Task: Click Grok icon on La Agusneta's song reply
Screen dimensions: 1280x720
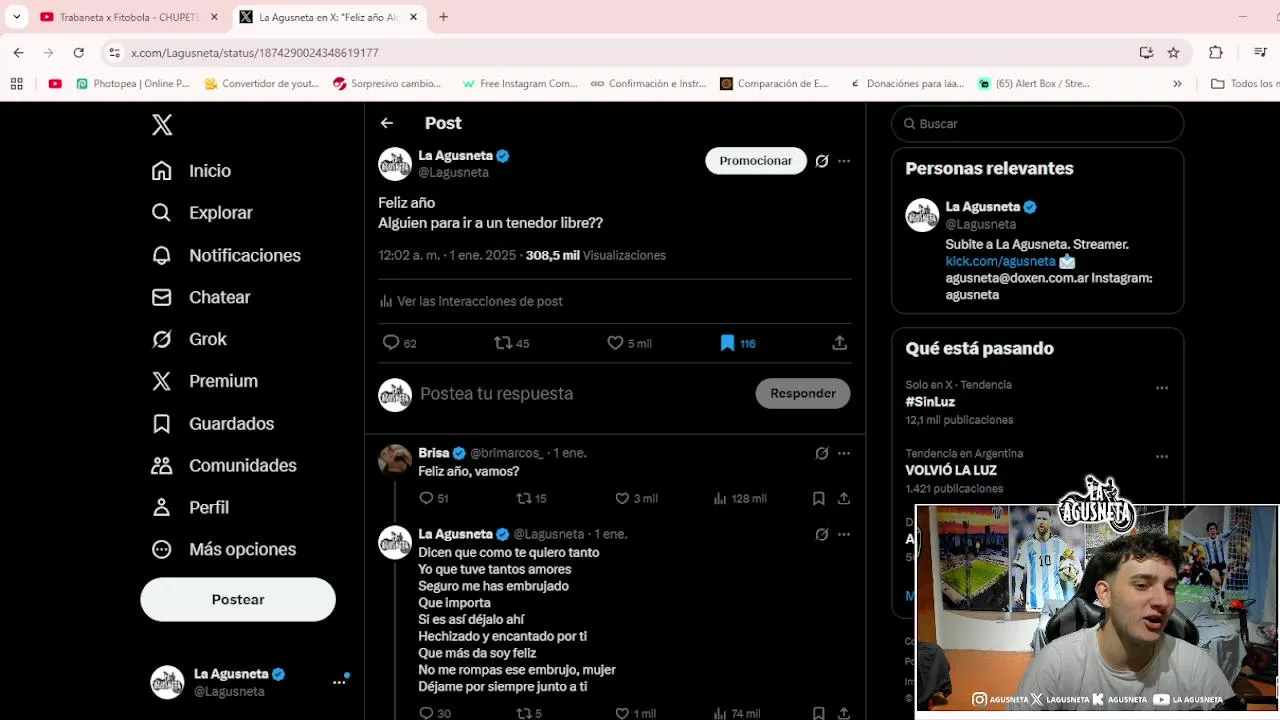Action: 822,534
